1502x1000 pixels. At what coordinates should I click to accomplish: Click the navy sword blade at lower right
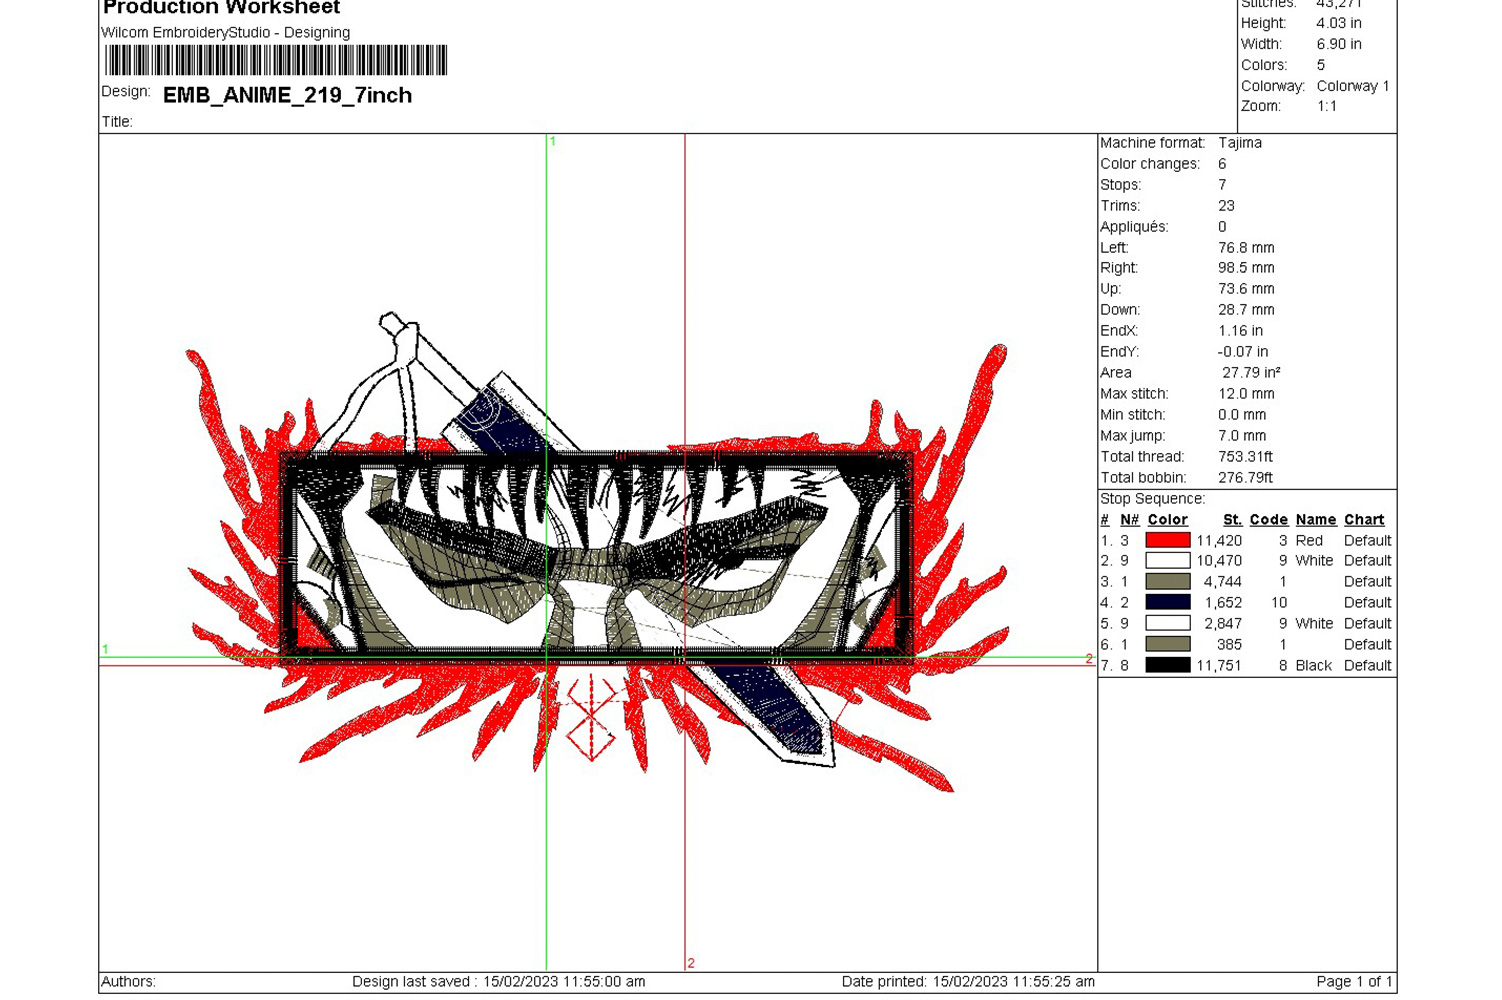[777, 710]
